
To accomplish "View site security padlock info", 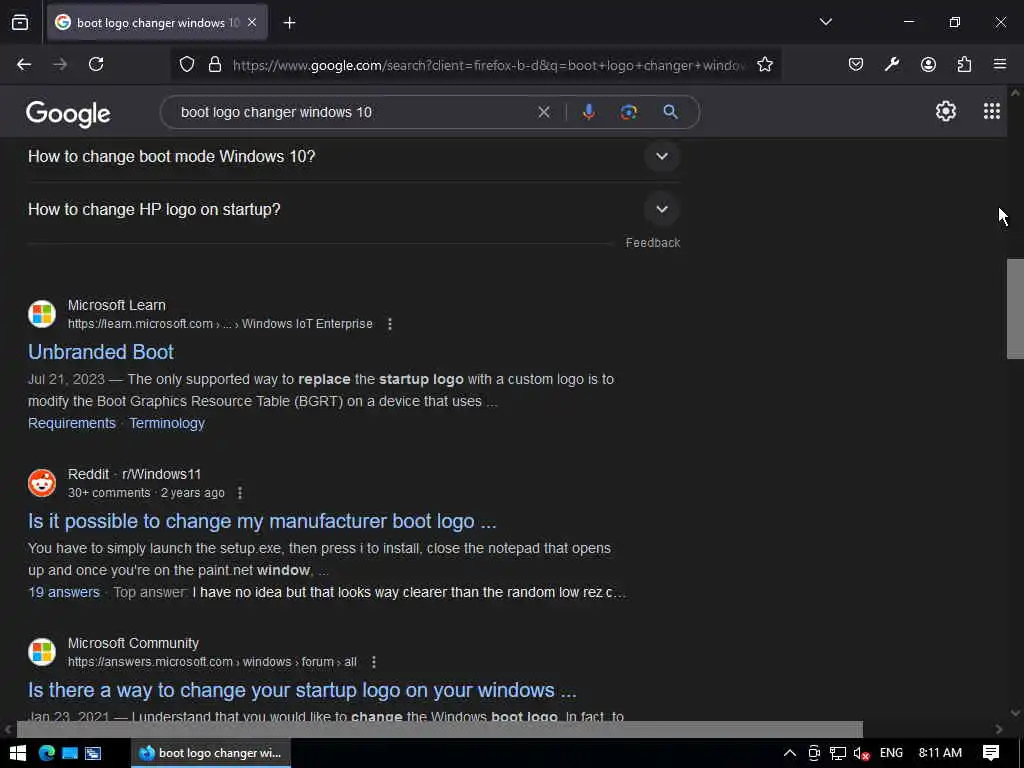I will (x=215, y=65).
